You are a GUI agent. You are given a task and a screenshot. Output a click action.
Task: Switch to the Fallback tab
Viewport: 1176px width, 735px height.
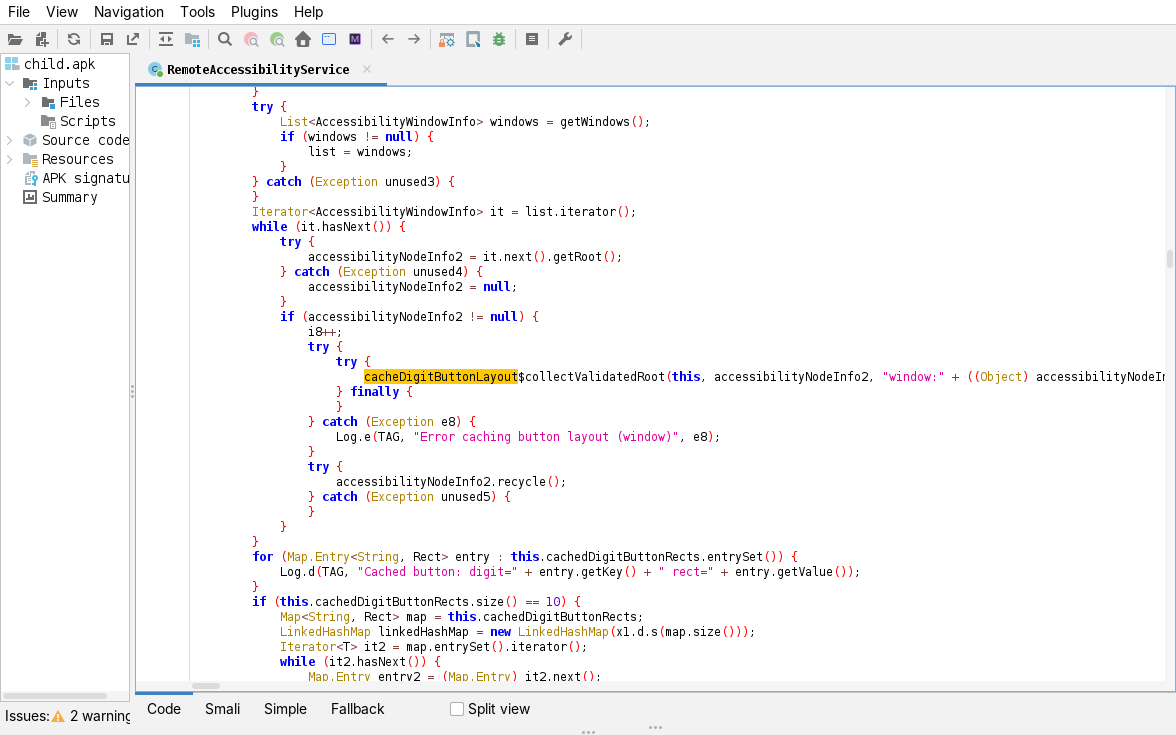coord(358,709)
